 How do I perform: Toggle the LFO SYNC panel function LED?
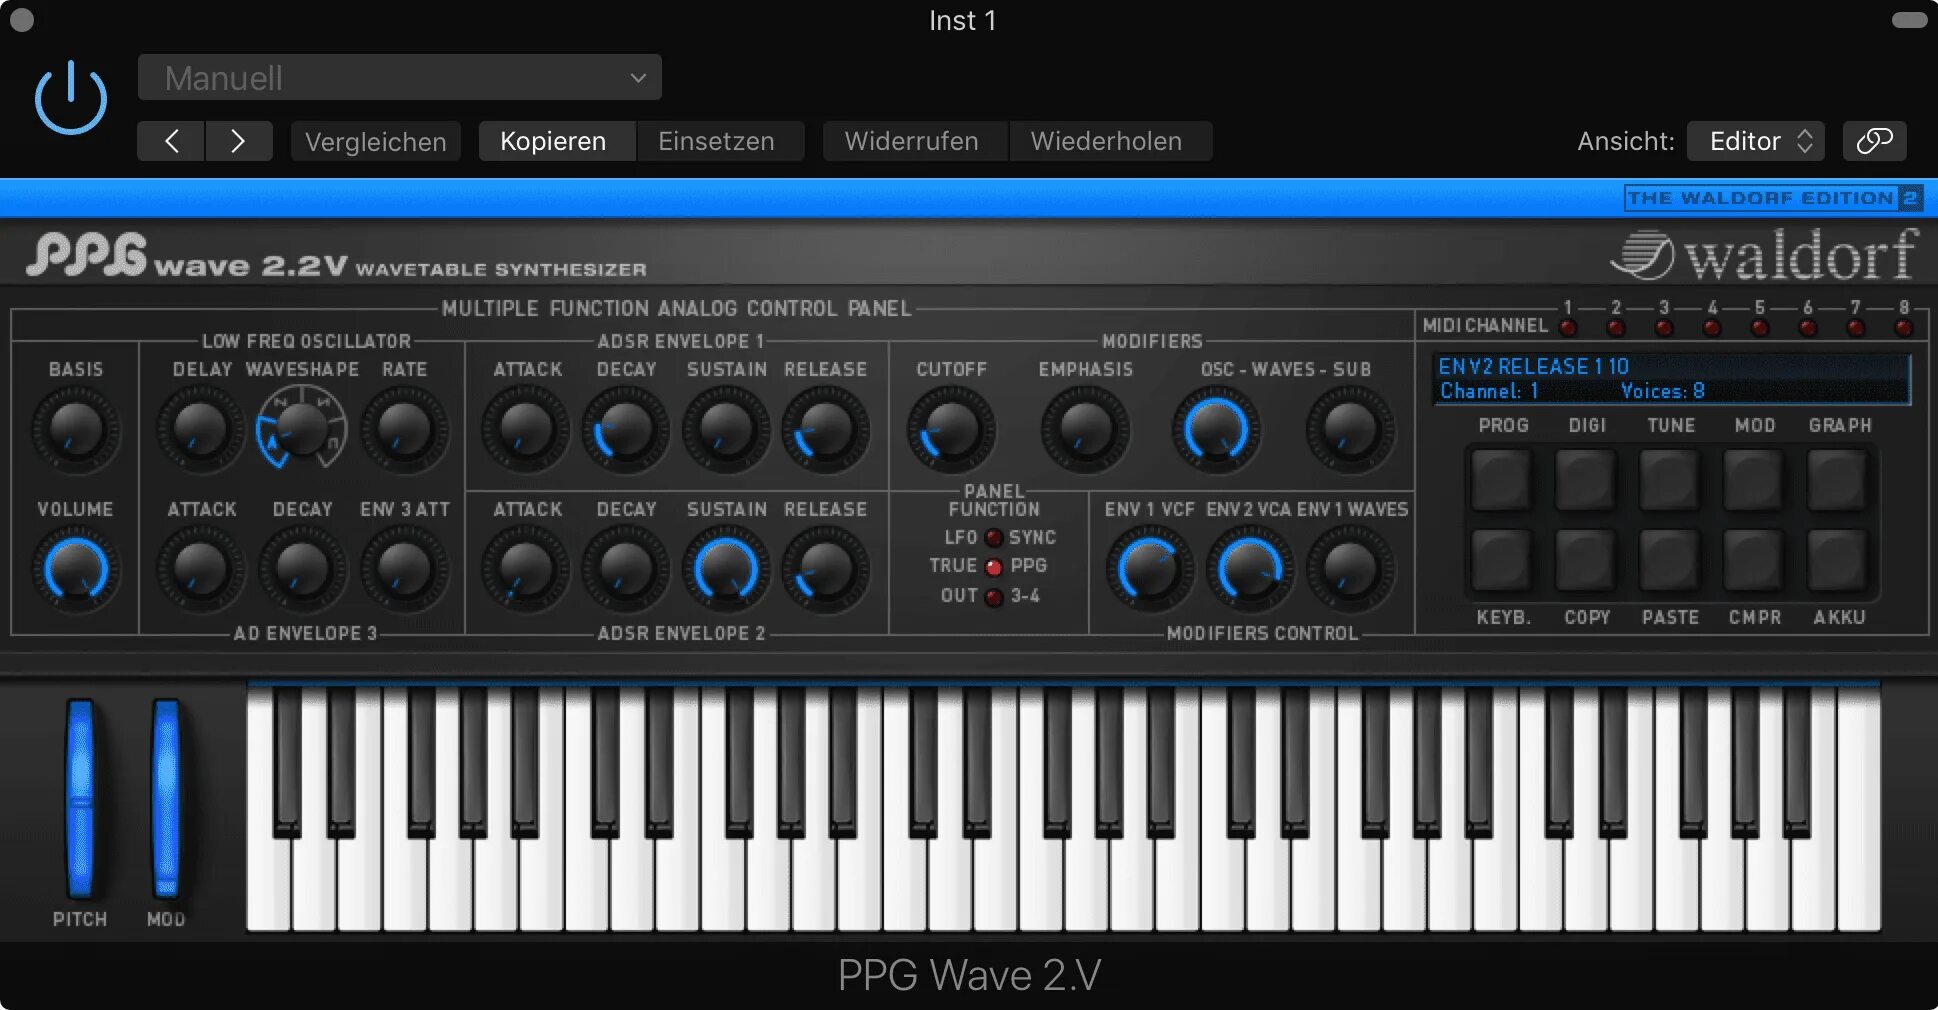pos(994,538)
